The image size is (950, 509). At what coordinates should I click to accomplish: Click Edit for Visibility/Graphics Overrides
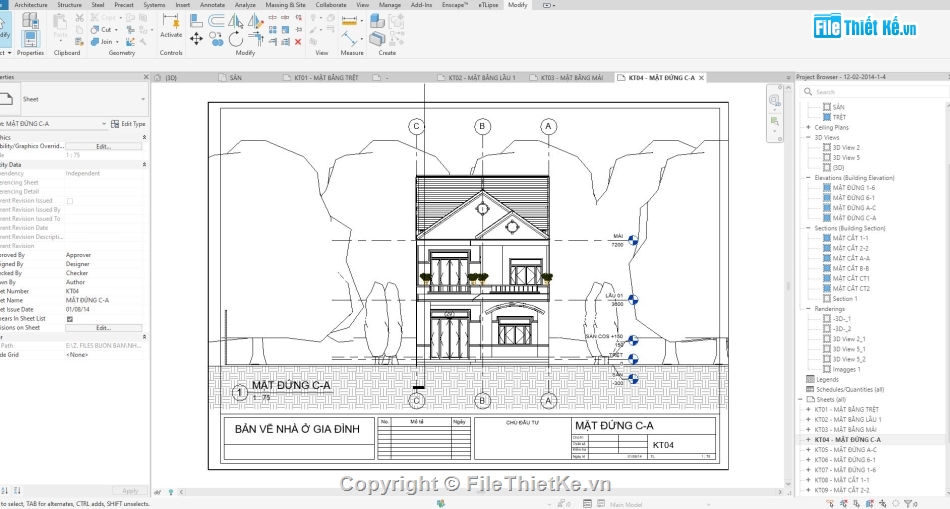click(104, 146)
